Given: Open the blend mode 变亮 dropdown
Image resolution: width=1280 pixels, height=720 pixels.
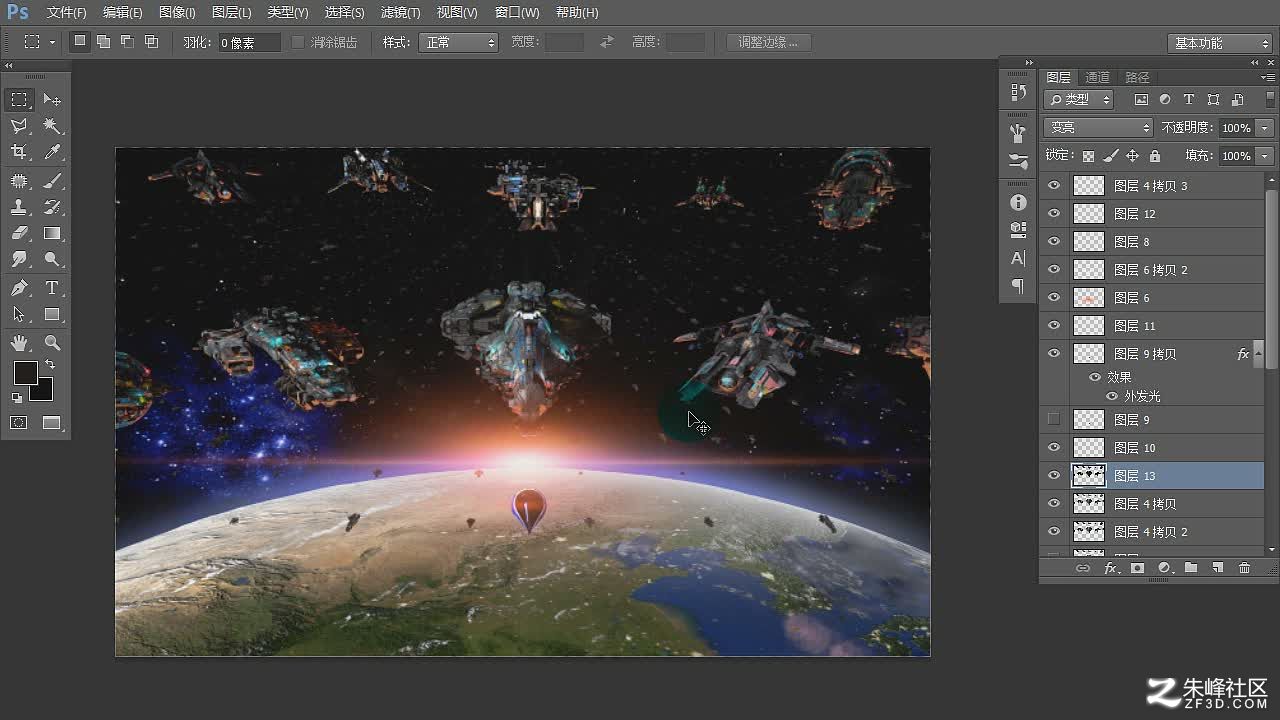Looking at the screenshot, I should coord(1098,128).
